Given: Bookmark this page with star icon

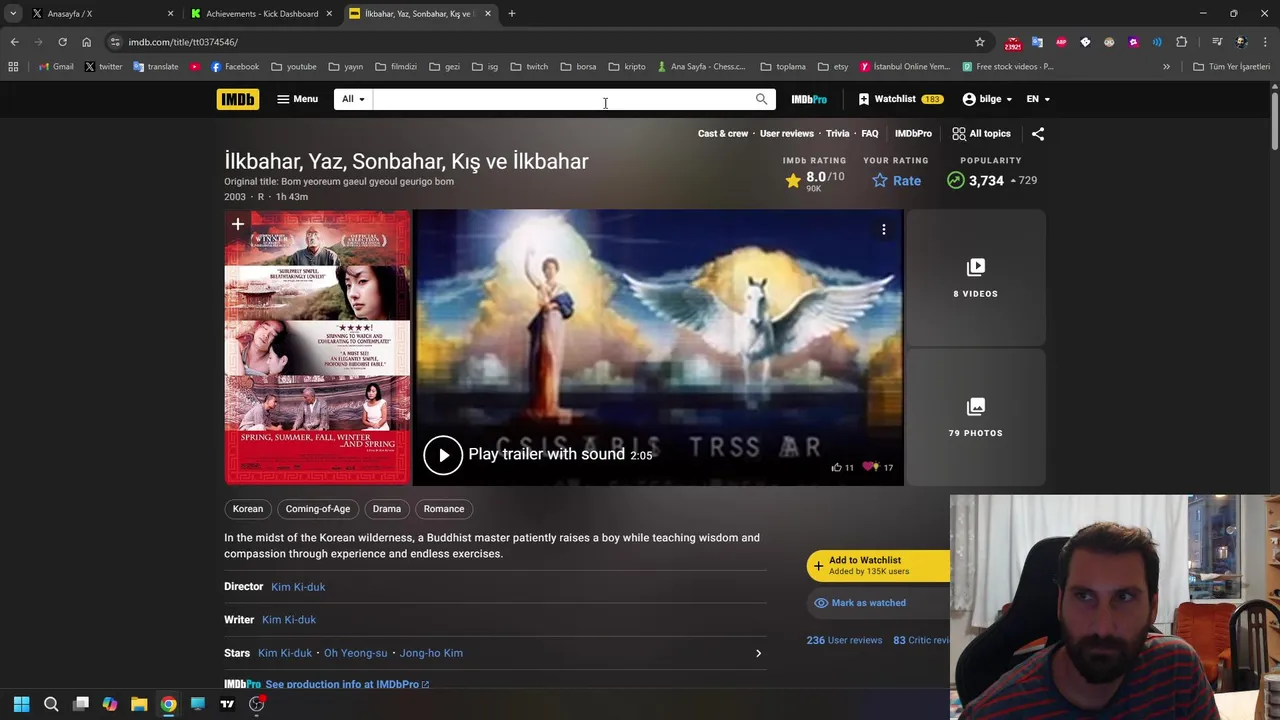Looking at the screenshot, I should pyautogui.click(x=980, y=42).
